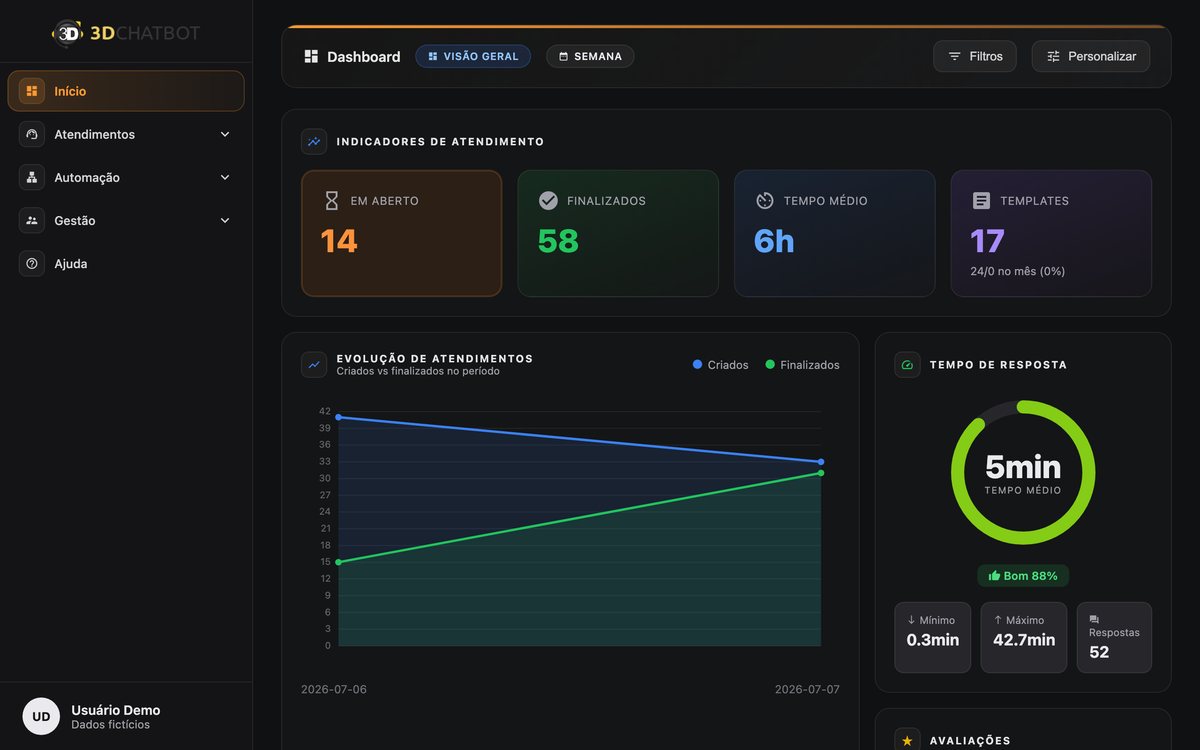Click the Ajuda question mark icon
Image resolution: width=1200 pixels, height=750 pixels.
32,263
